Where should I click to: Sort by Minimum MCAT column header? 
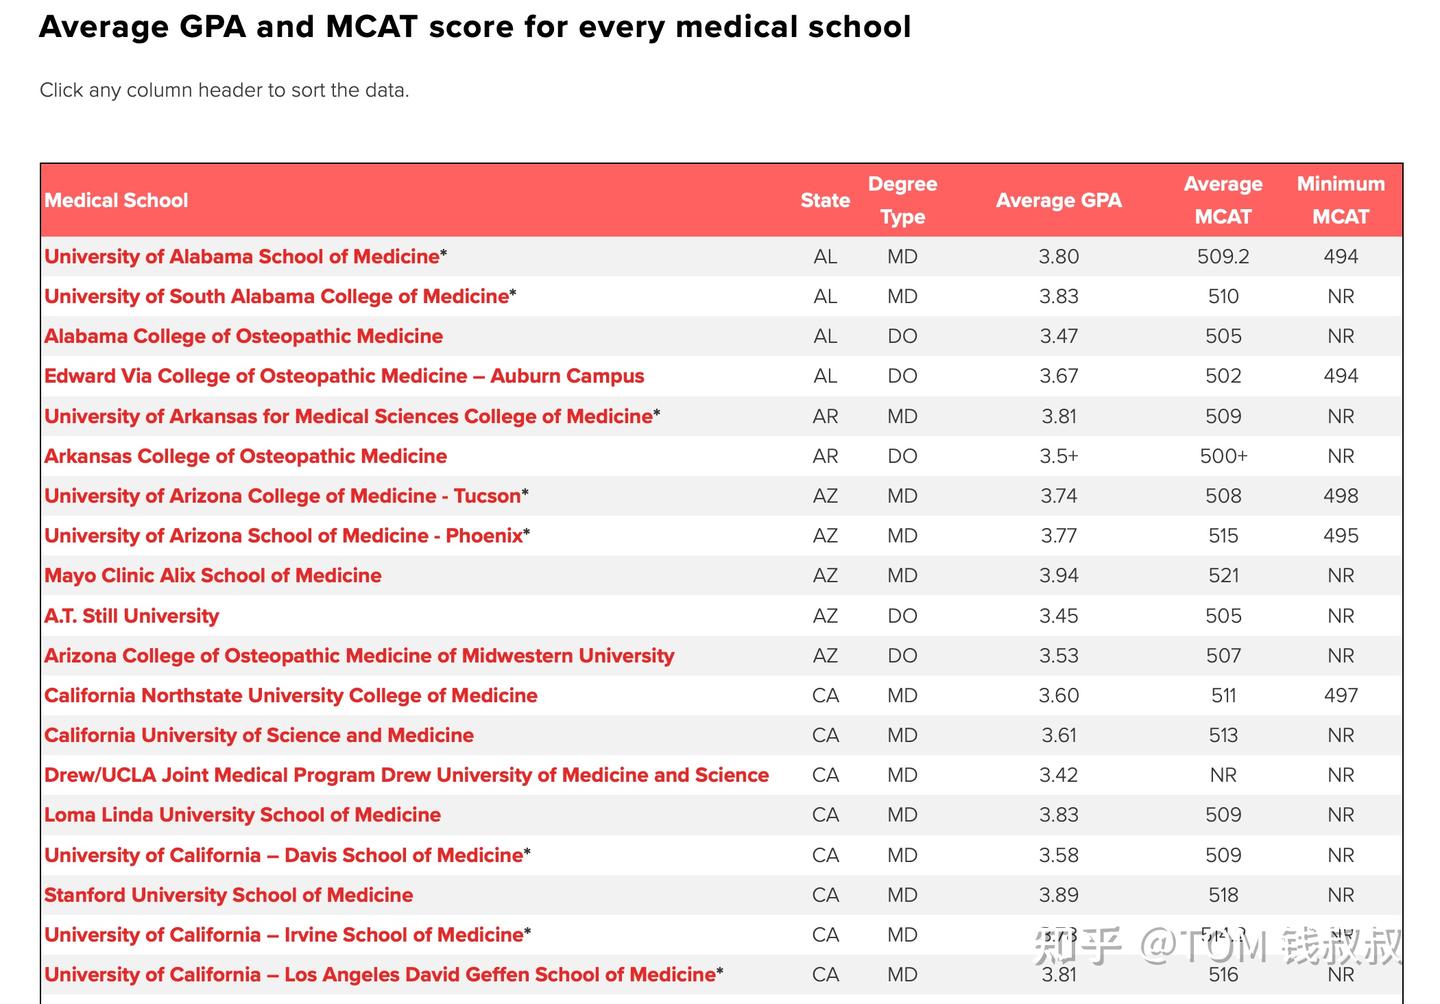click(x=1340, y=200)
